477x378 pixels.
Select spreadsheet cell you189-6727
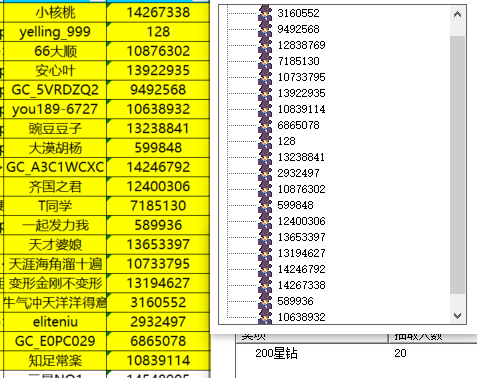[55, 109]
